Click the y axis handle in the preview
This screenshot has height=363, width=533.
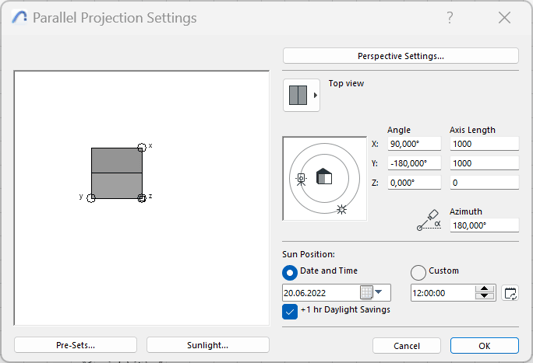91,198
